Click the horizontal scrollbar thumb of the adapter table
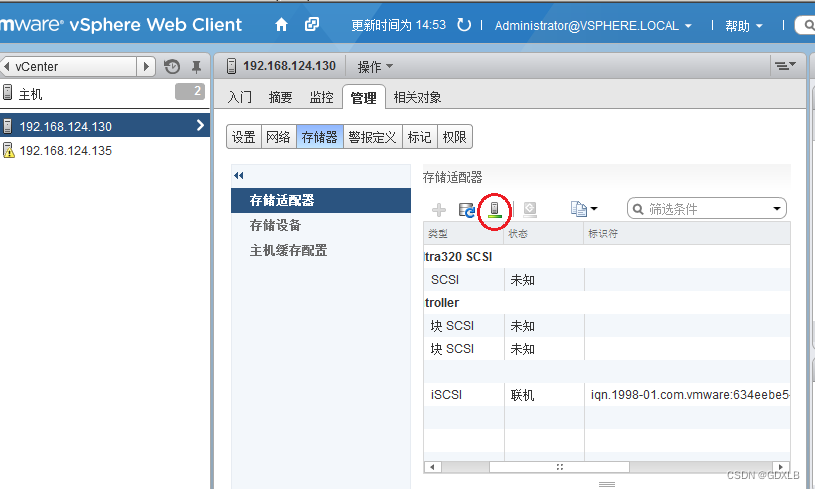This screenshot has height=489, width=815. 559,467
